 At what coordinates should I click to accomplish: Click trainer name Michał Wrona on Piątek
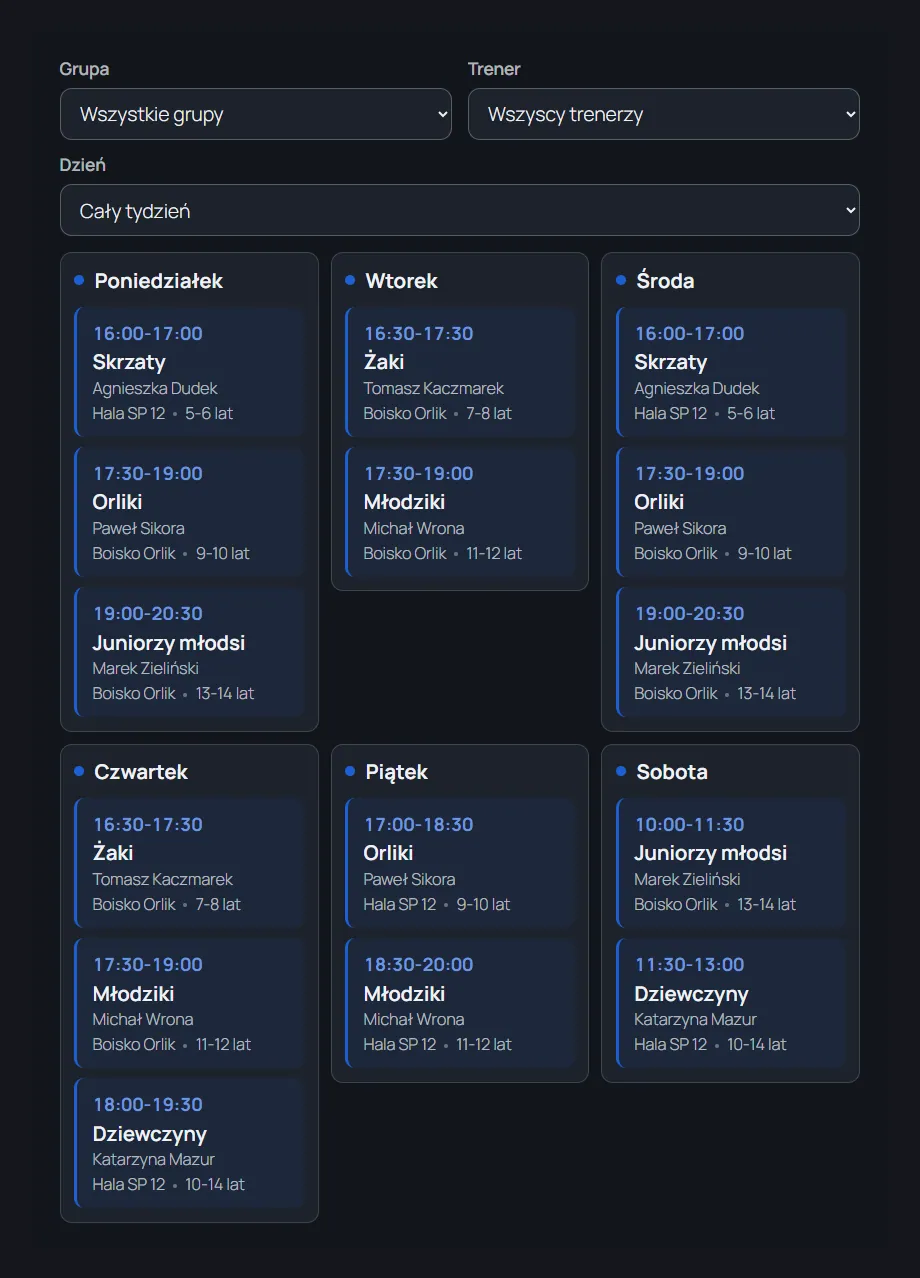tap(413, 1019)
